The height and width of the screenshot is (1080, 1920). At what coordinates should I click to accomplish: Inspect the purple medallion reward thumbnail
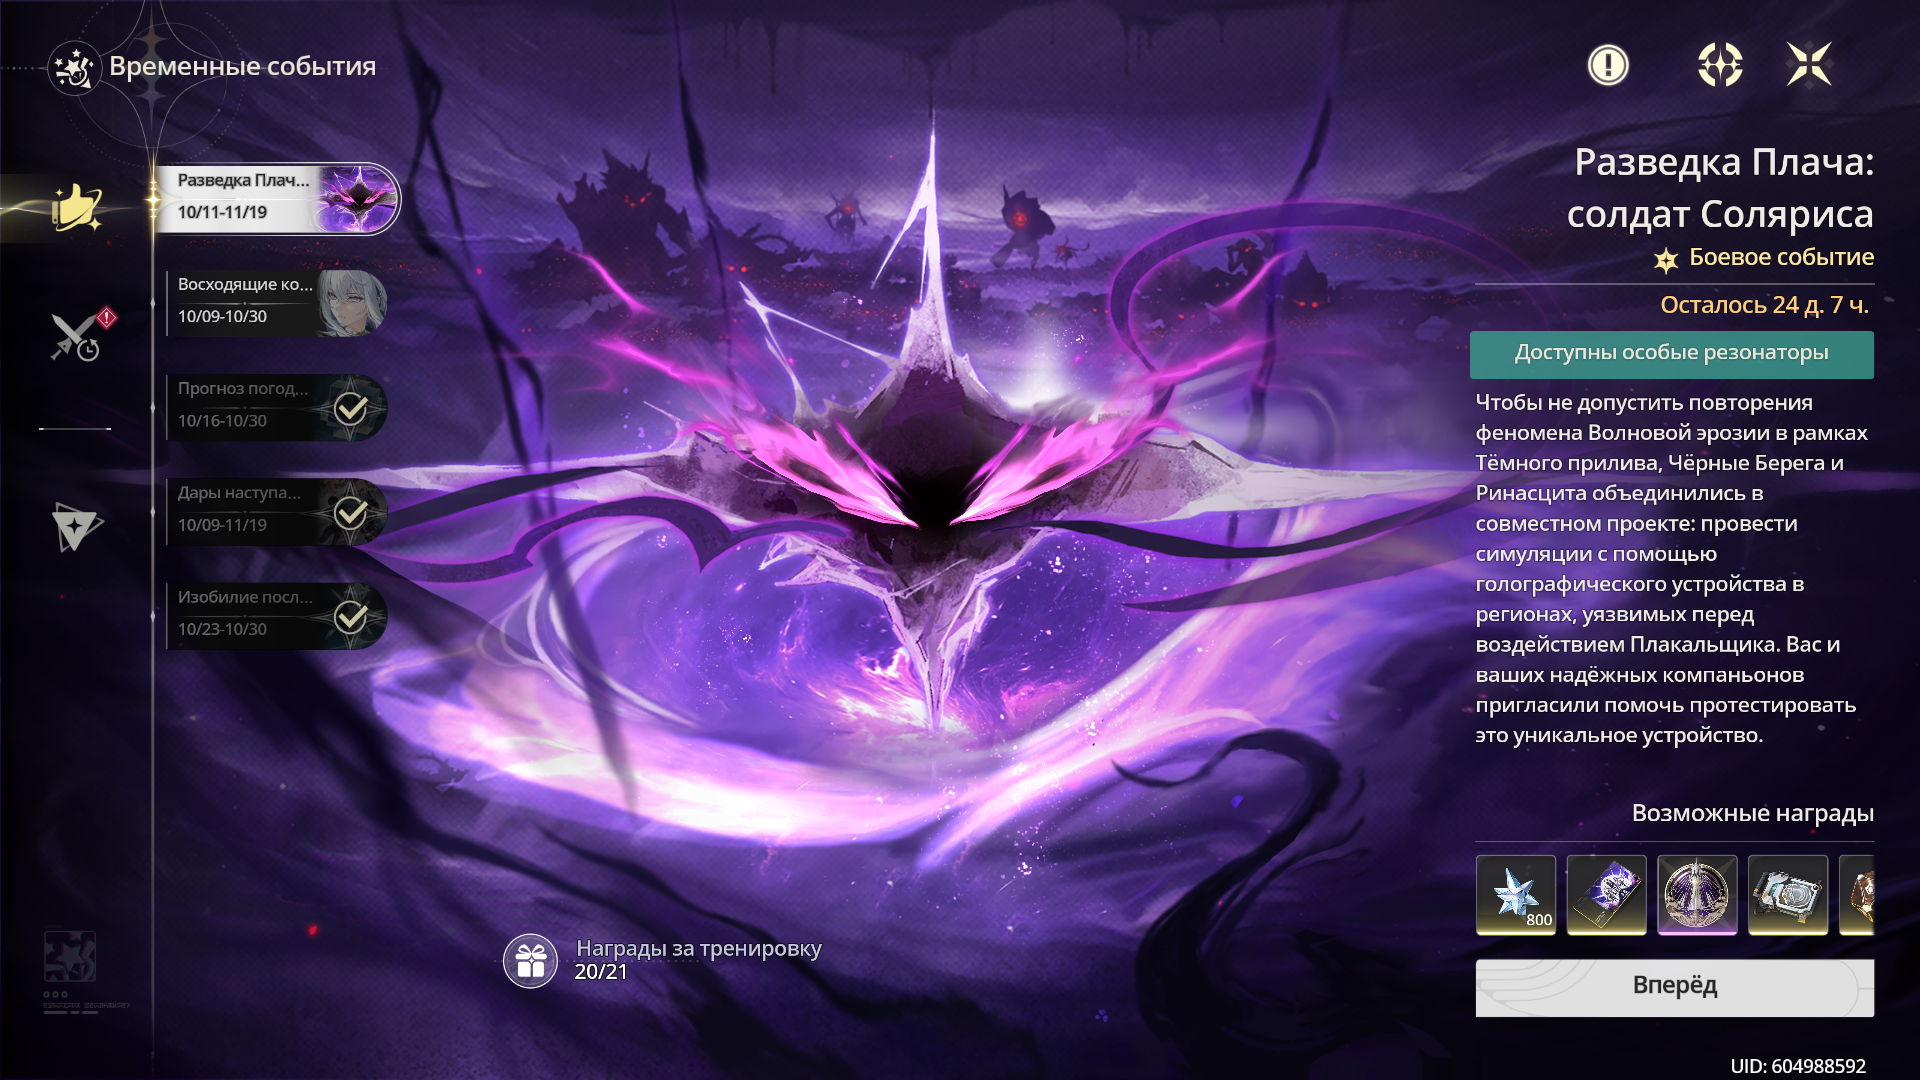click(1697, 894)
